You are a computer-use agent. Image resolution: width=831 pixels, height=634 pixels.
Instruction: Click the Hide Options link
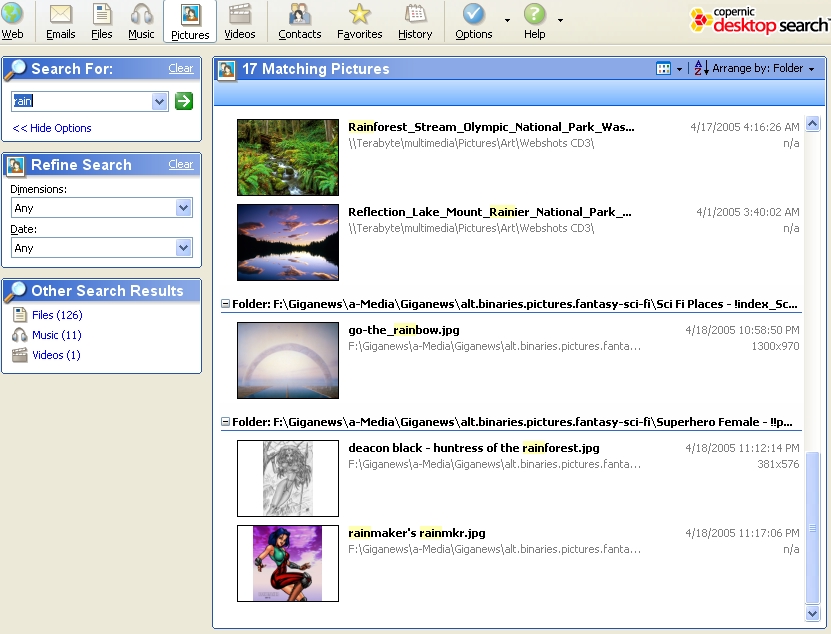pos(52,128)
